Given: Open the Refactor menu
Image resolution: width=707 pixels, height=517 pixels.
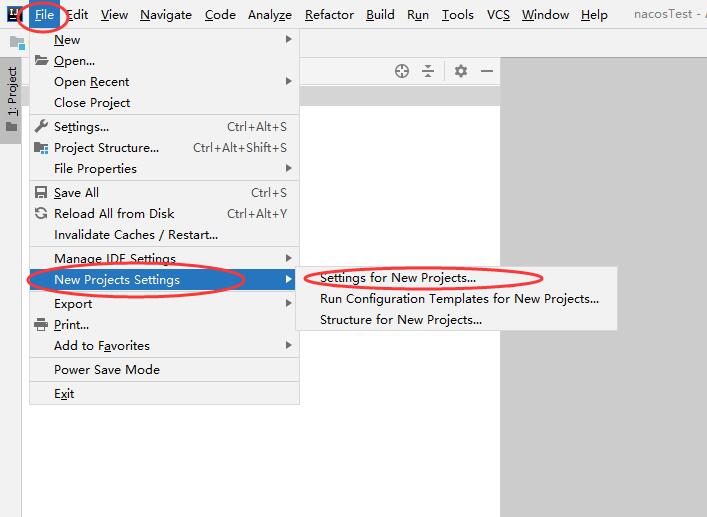Looking at the screenshot, I should pyautogui.click(x=329, y=15).
